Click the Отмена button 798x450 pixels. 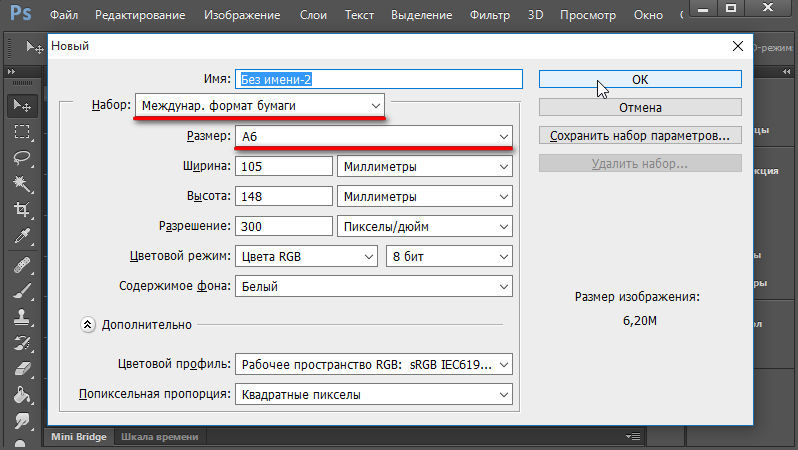tap(640, 107)
